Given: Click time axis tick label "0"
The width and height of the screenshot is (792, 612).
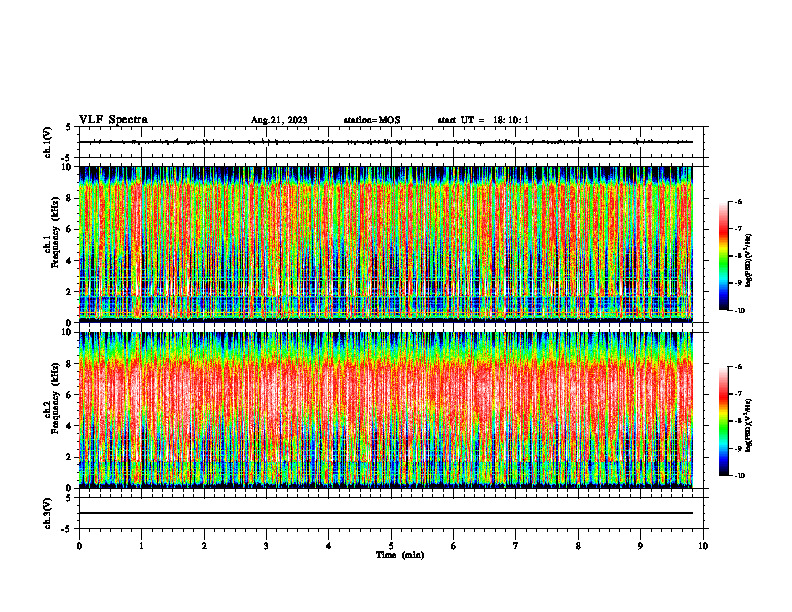Looking at the screenshot, I should pos(79,546).
